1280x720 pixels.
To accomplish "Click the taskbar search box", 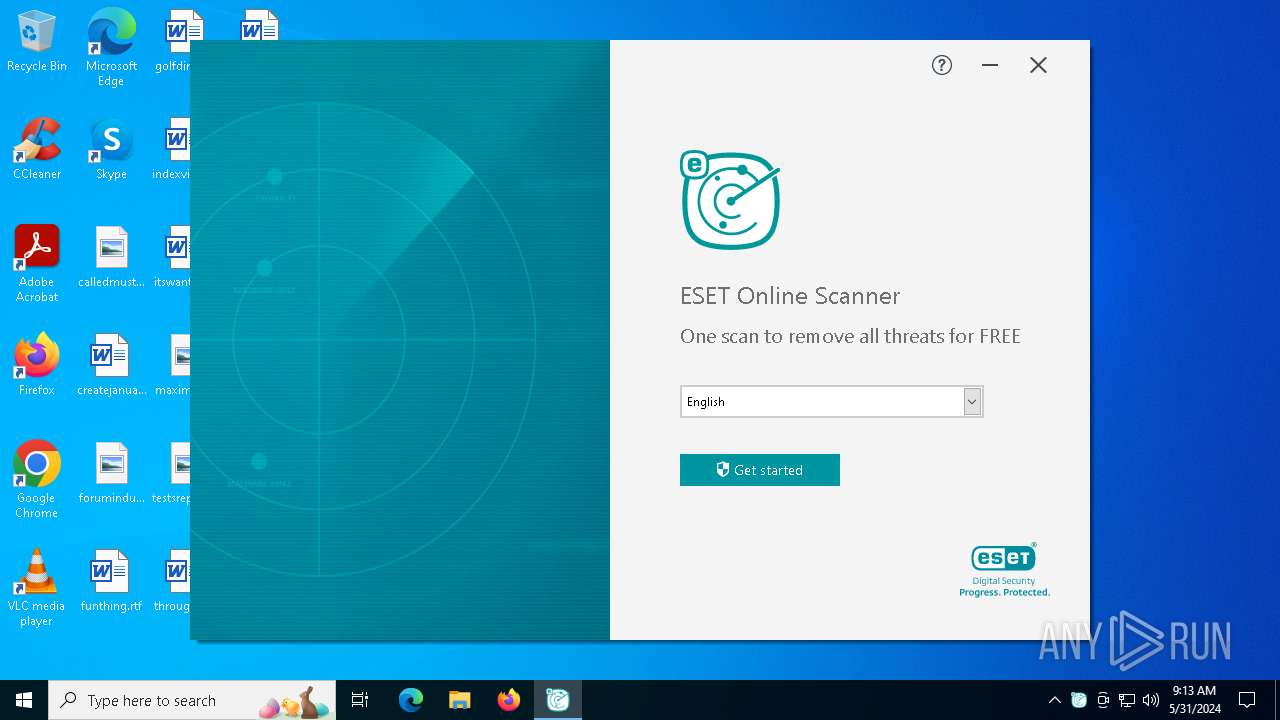I will pyautogui.click(x=192, y=700).
